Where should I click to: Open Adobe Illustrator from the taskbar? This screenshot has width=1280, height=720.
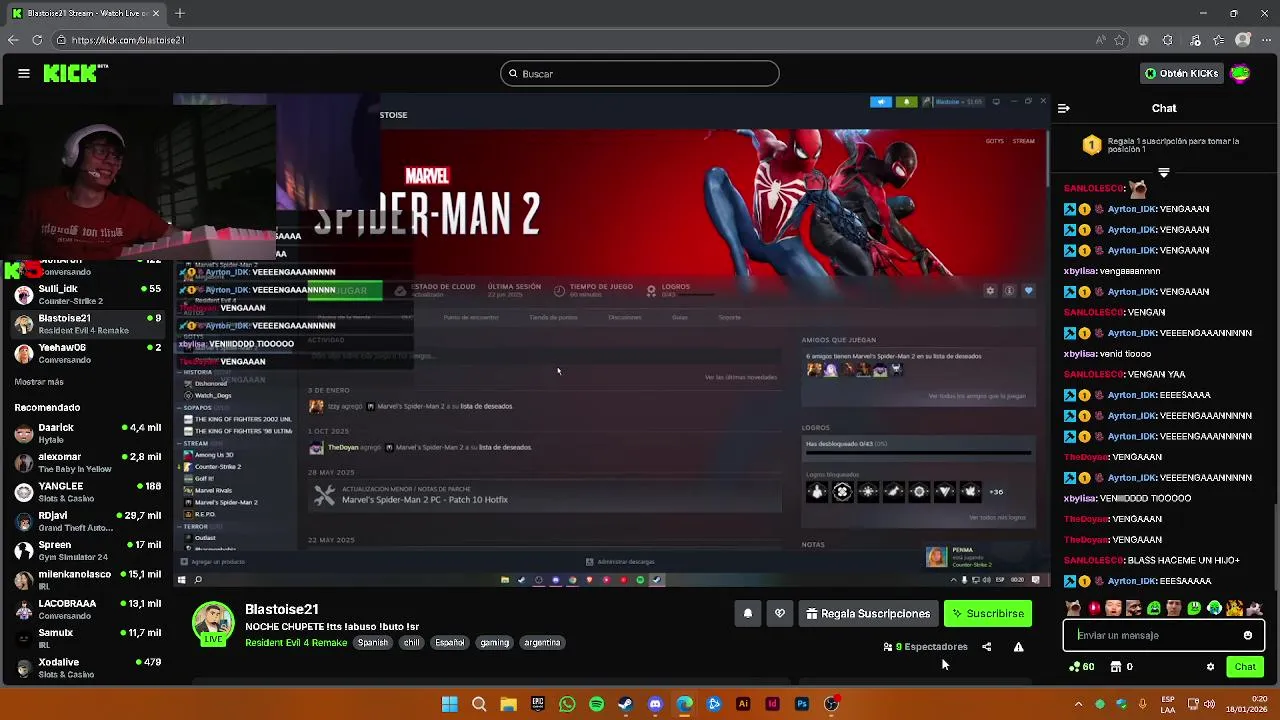[x=743, y=704]
